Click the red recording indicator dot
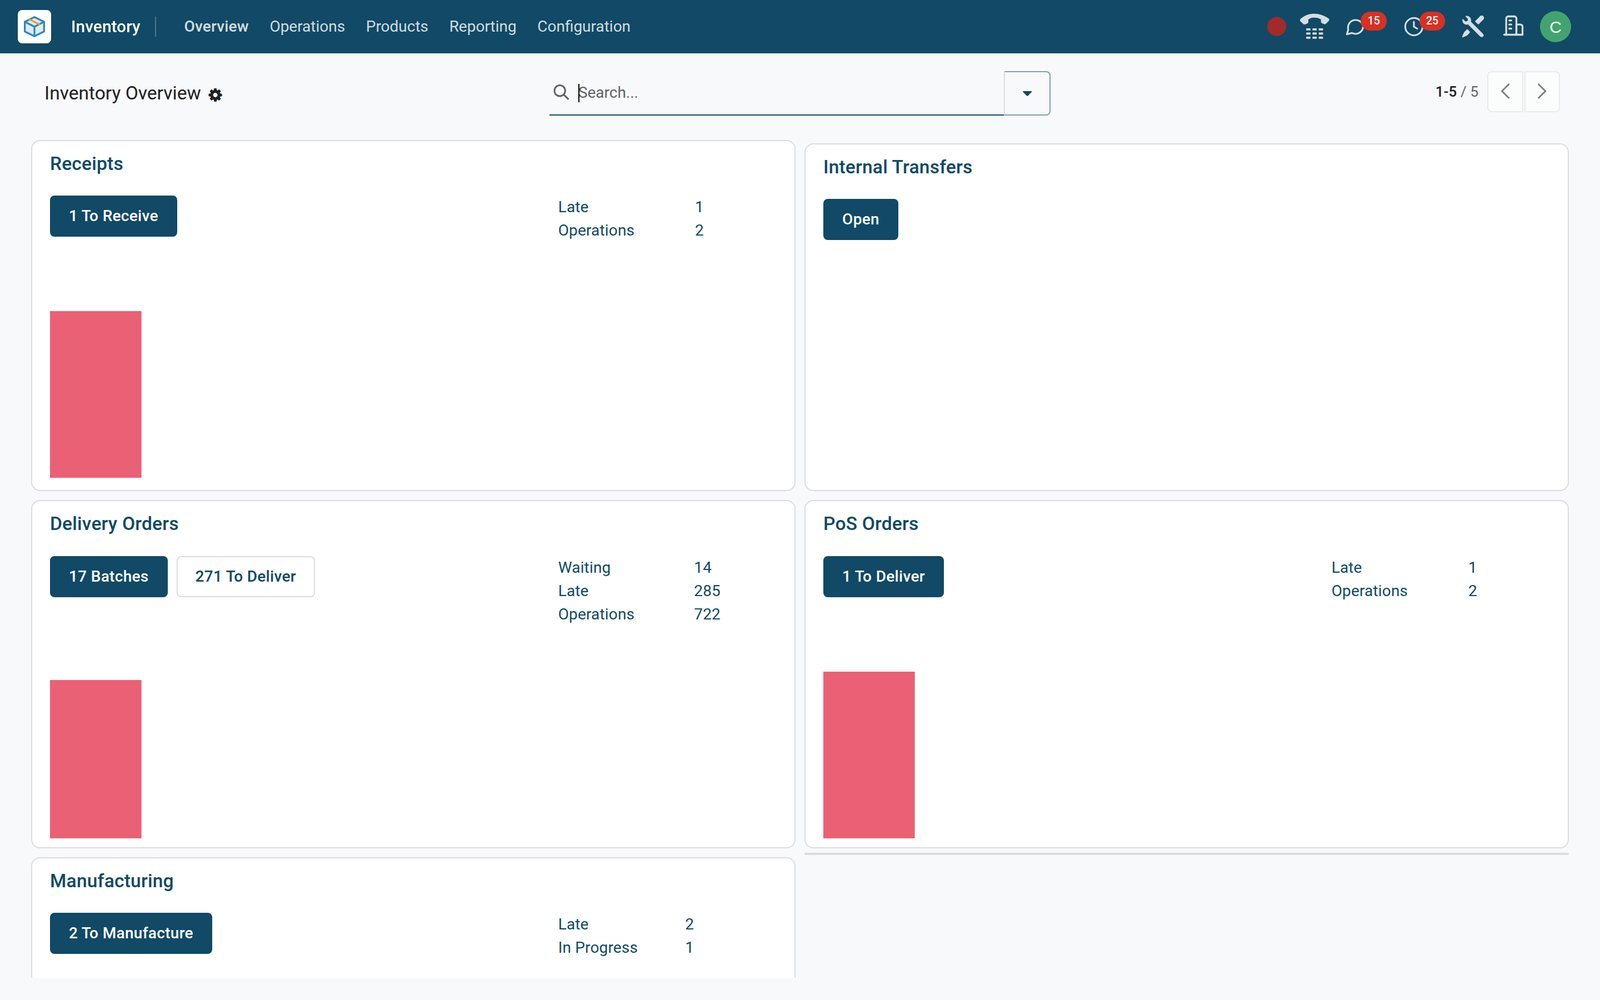This screenshot has width=1600, height=1000. click(x=1276, y=27)
